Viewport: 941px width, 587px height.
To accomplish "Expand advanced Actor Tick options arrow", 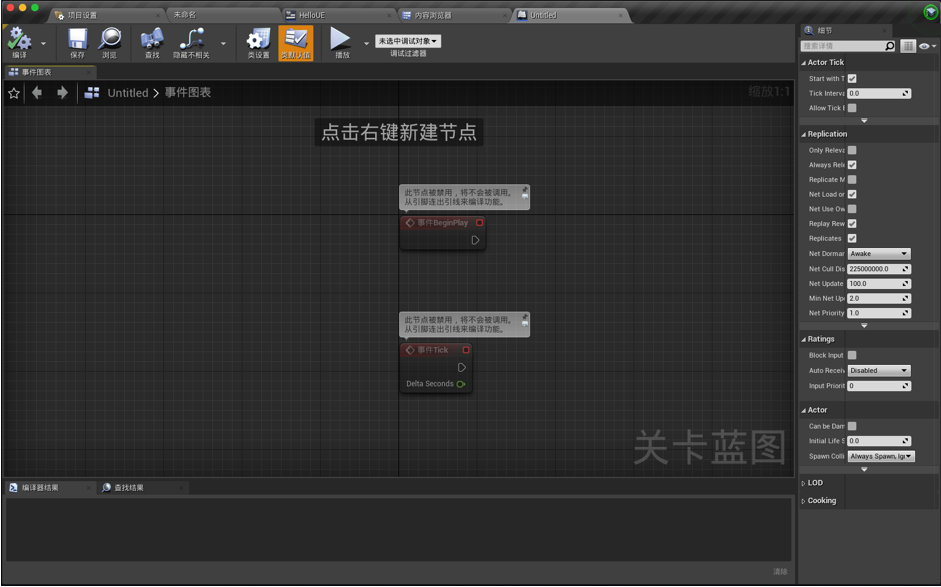I will click(x=864, y=121).
